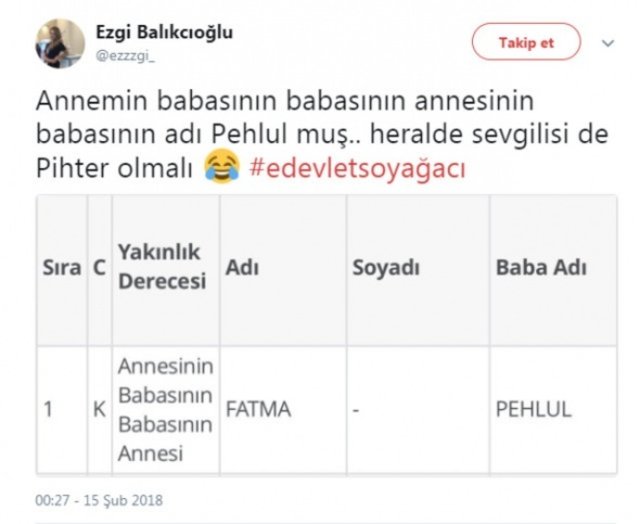The width and height of the screenshot is (640, 524).
Task: Select the Annesinin Babasının Babasının Annesi cell
Action: [166, 410]
